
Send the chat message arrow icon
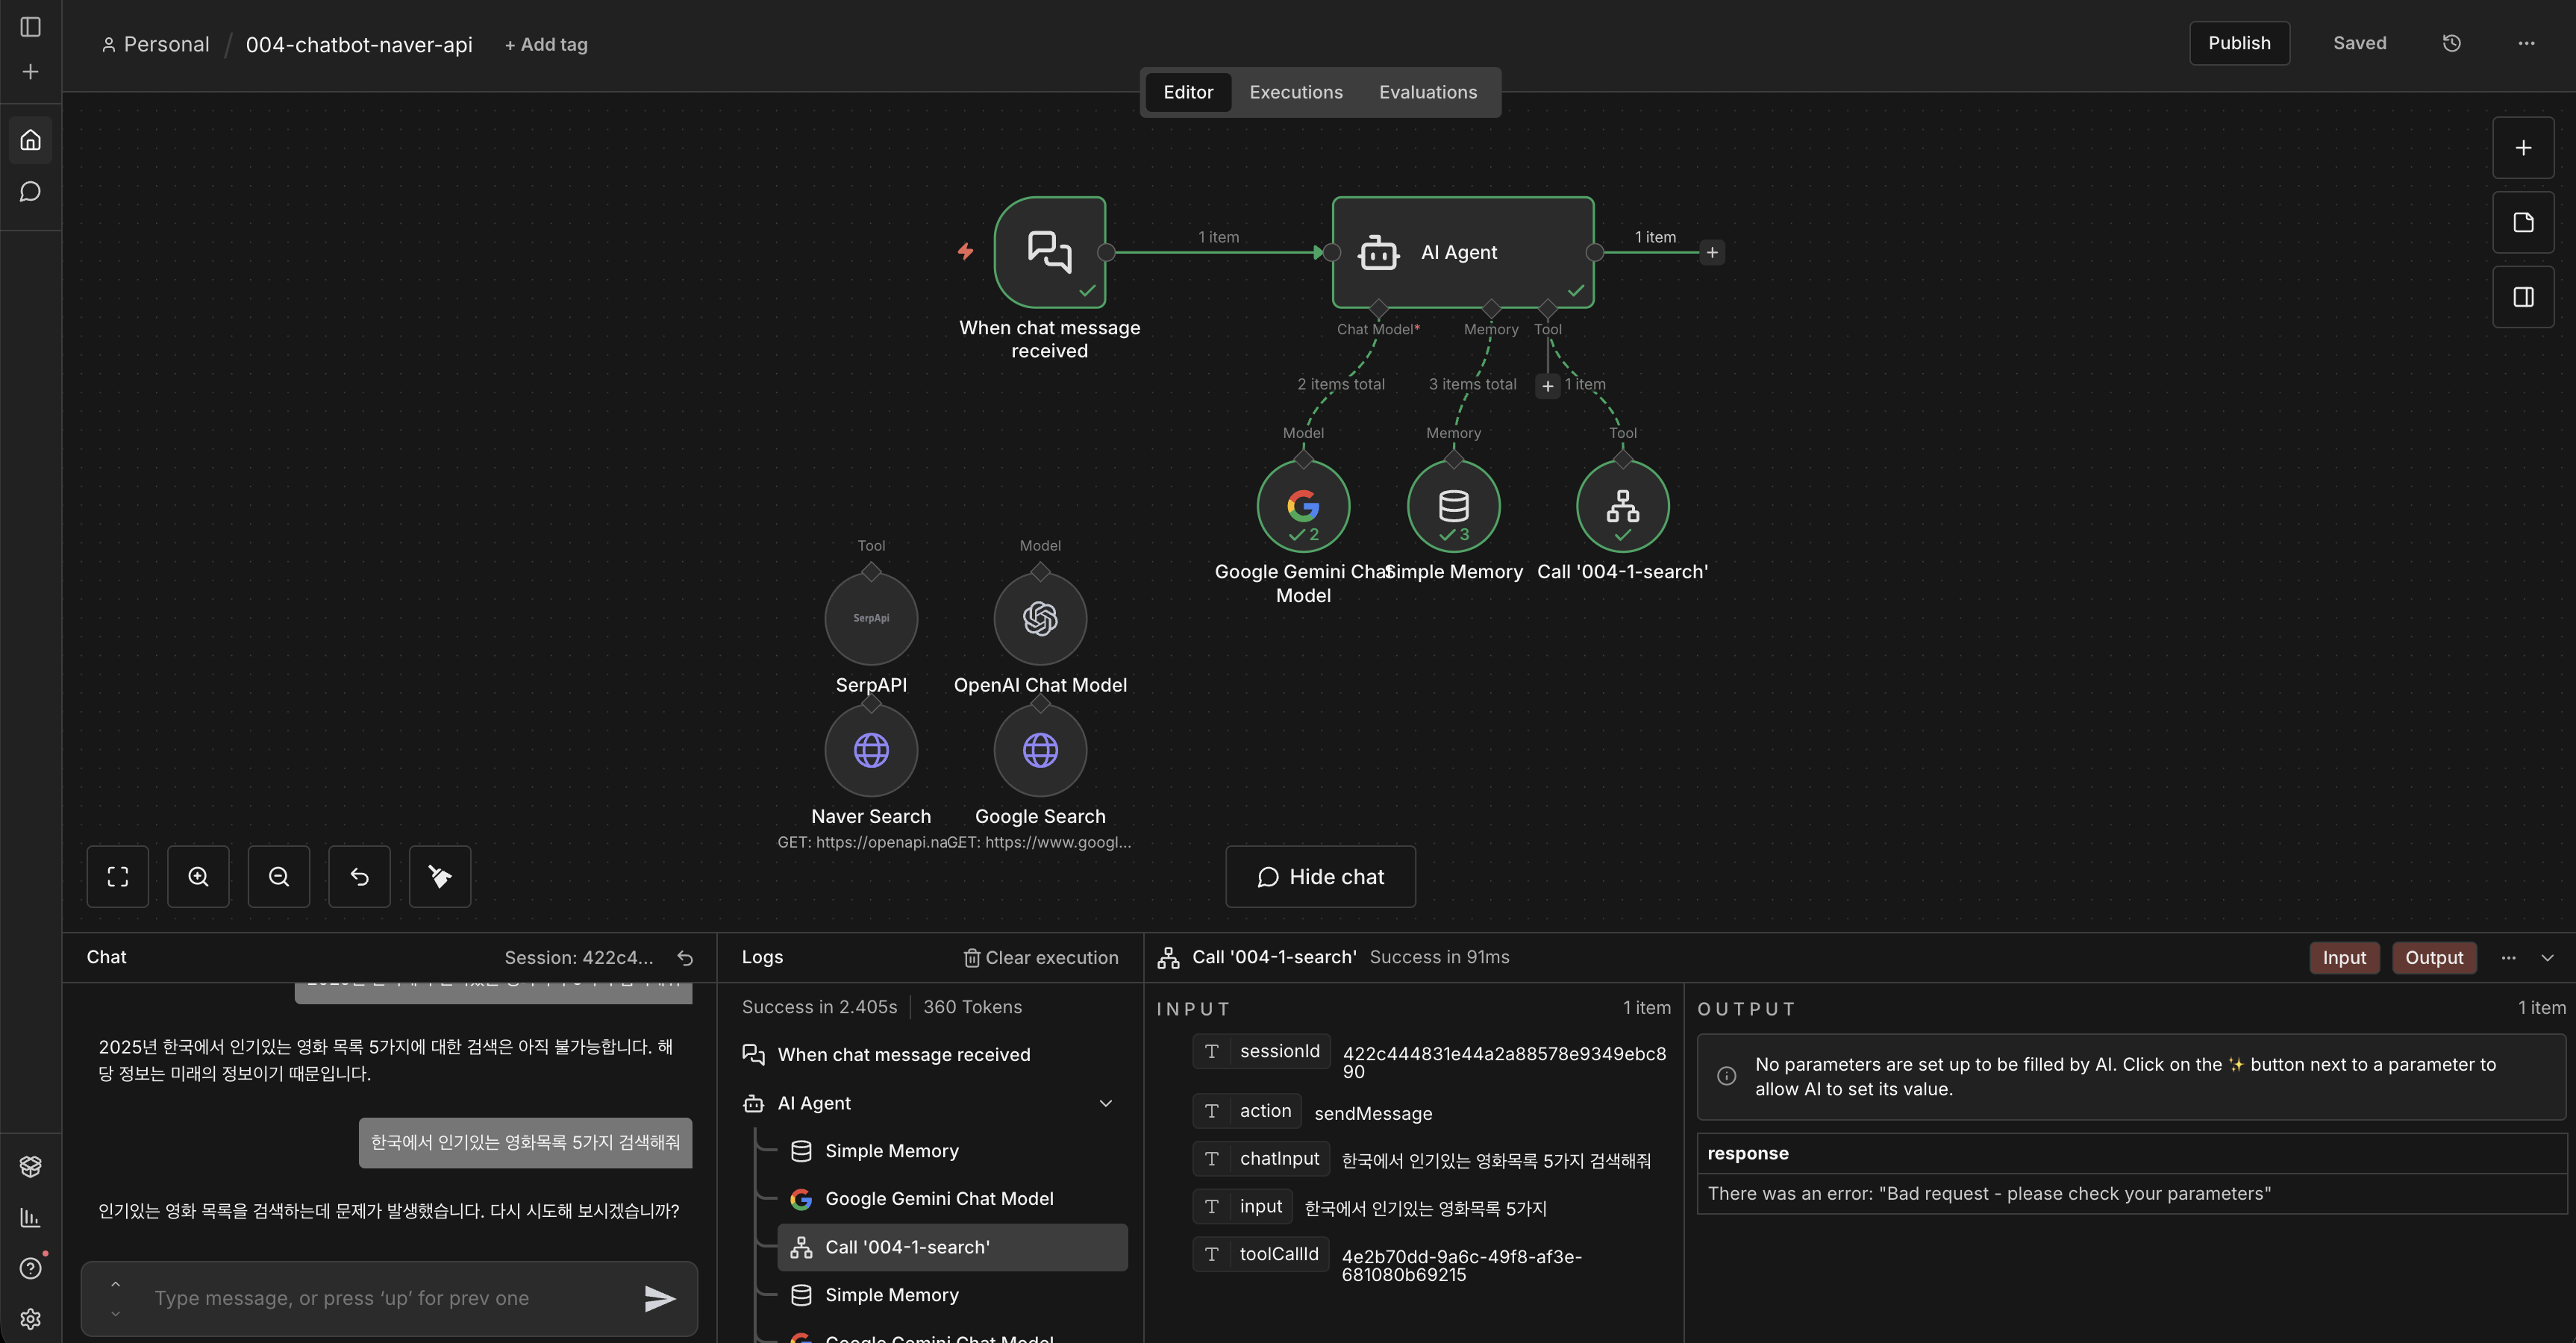pyautogui.click(x=660, y=1298)
